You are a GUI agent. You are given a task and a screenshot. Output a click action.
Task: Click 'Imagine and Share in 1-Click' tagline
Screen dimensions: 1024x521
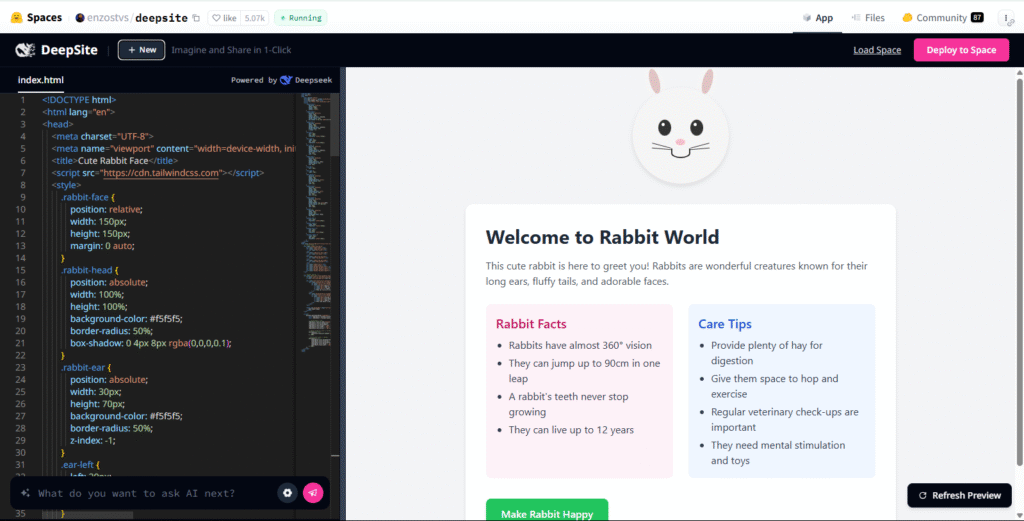pyautogui.click(x=231, y=50)
